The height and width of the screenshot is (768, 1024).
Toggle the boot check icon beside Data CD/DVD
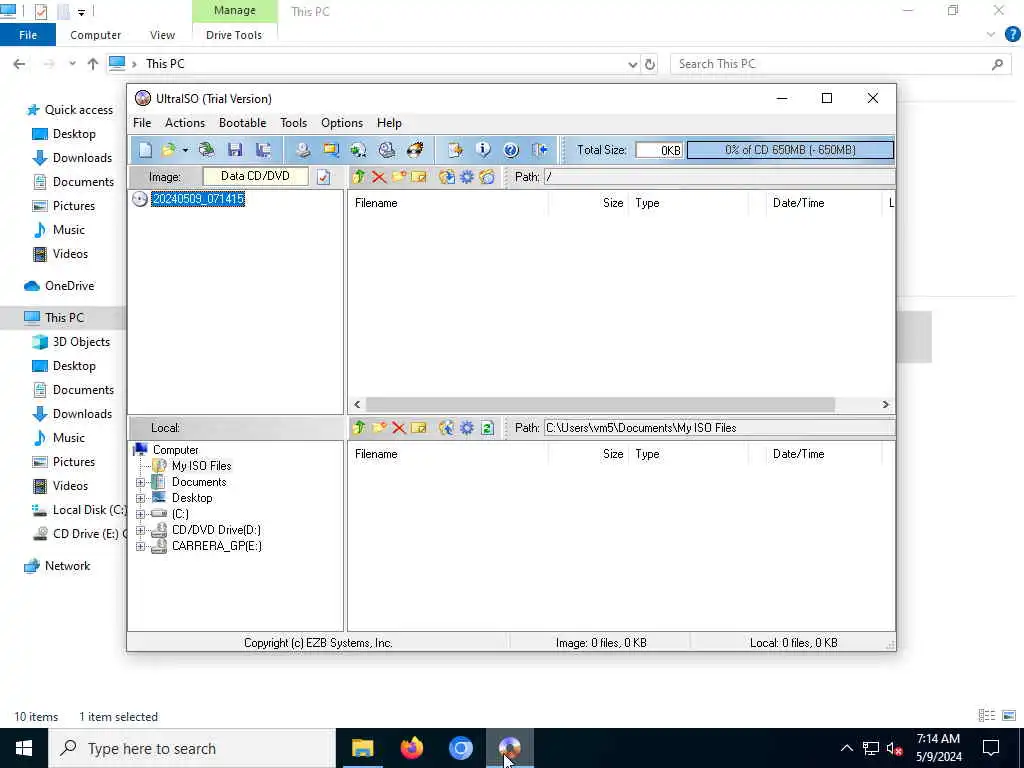[x=323, y=177]
